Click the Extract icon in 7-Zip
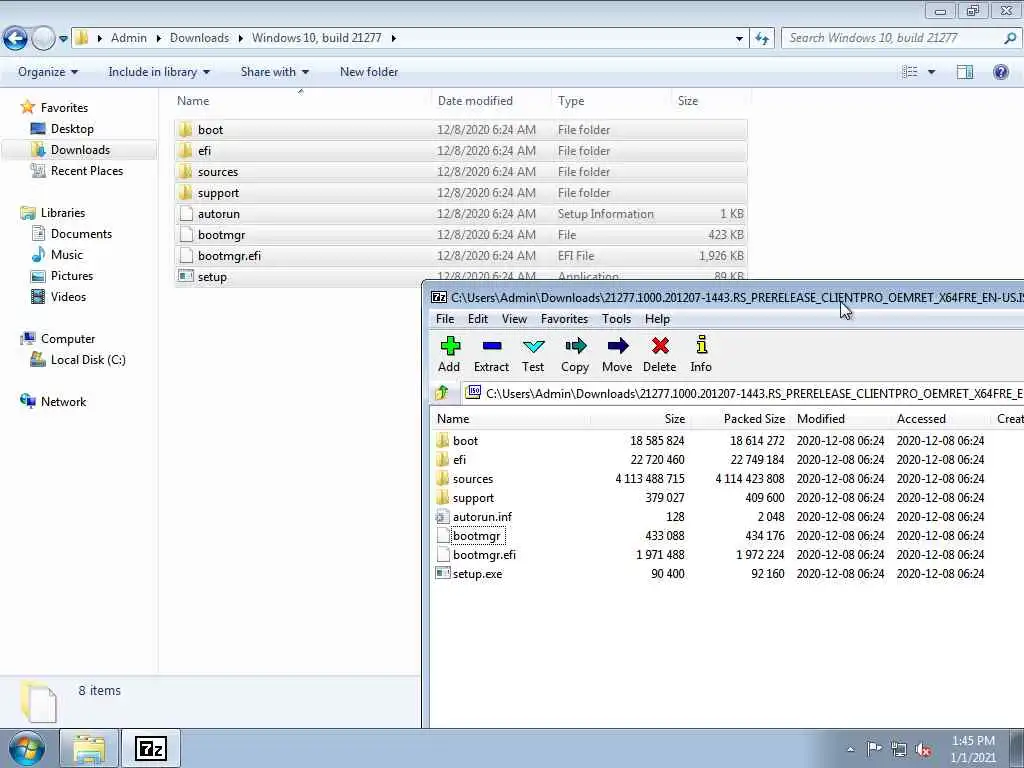The image size is (1024, 768). 491,355
